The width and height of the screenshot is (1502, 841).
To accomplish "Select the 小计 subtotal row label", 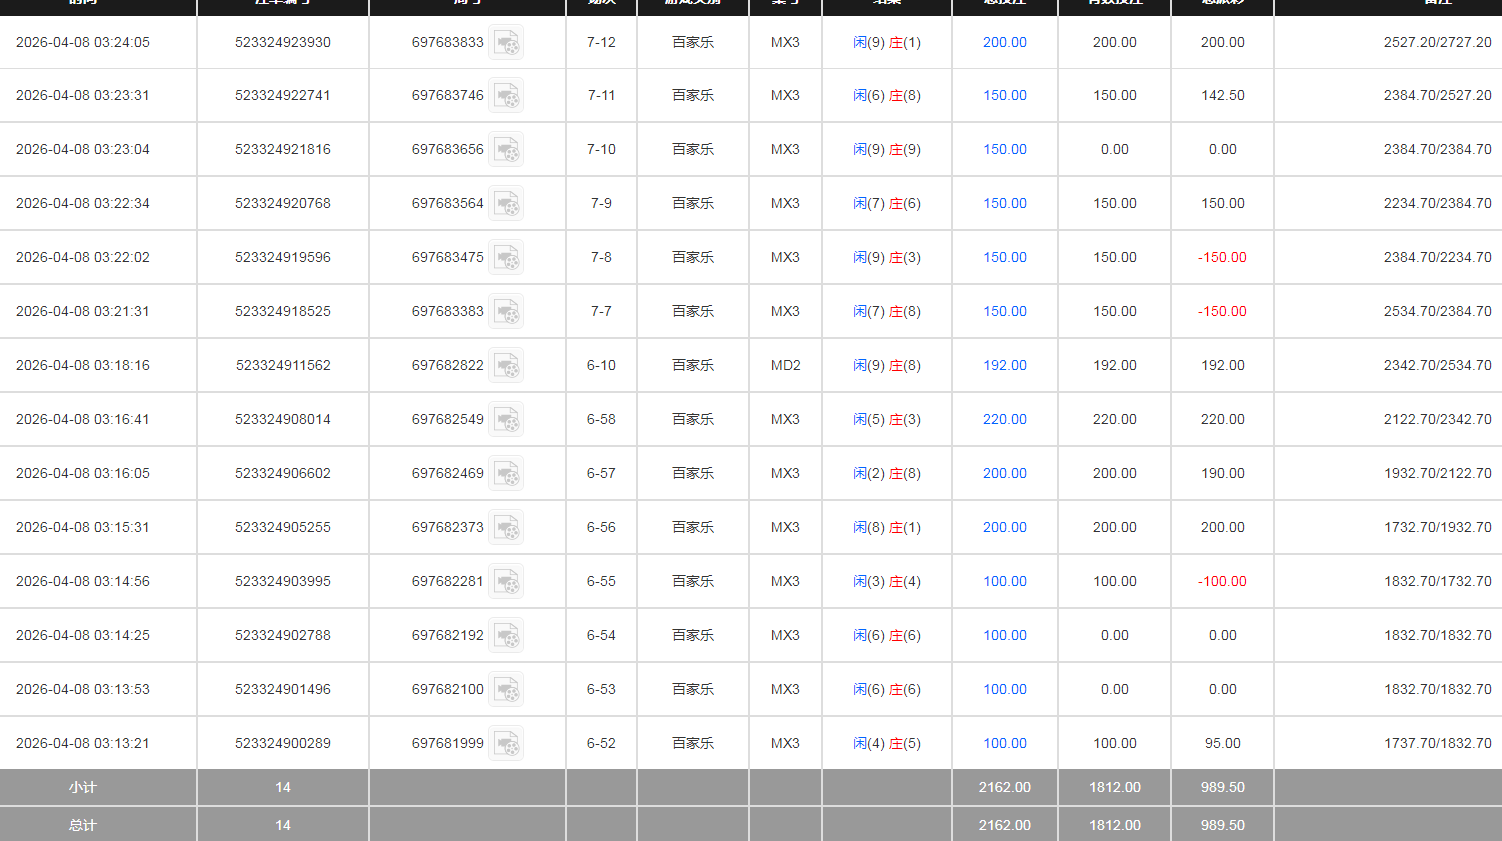I will [83, 788].
